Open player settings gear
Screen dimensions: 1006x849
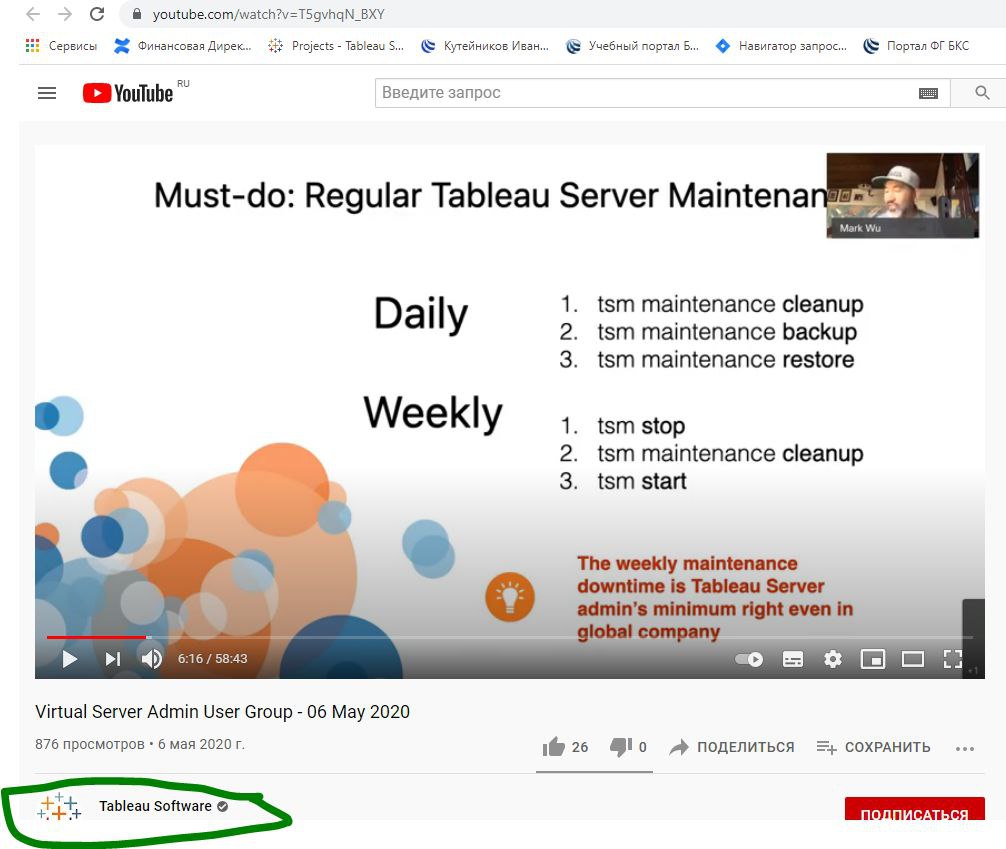point(833,659)
